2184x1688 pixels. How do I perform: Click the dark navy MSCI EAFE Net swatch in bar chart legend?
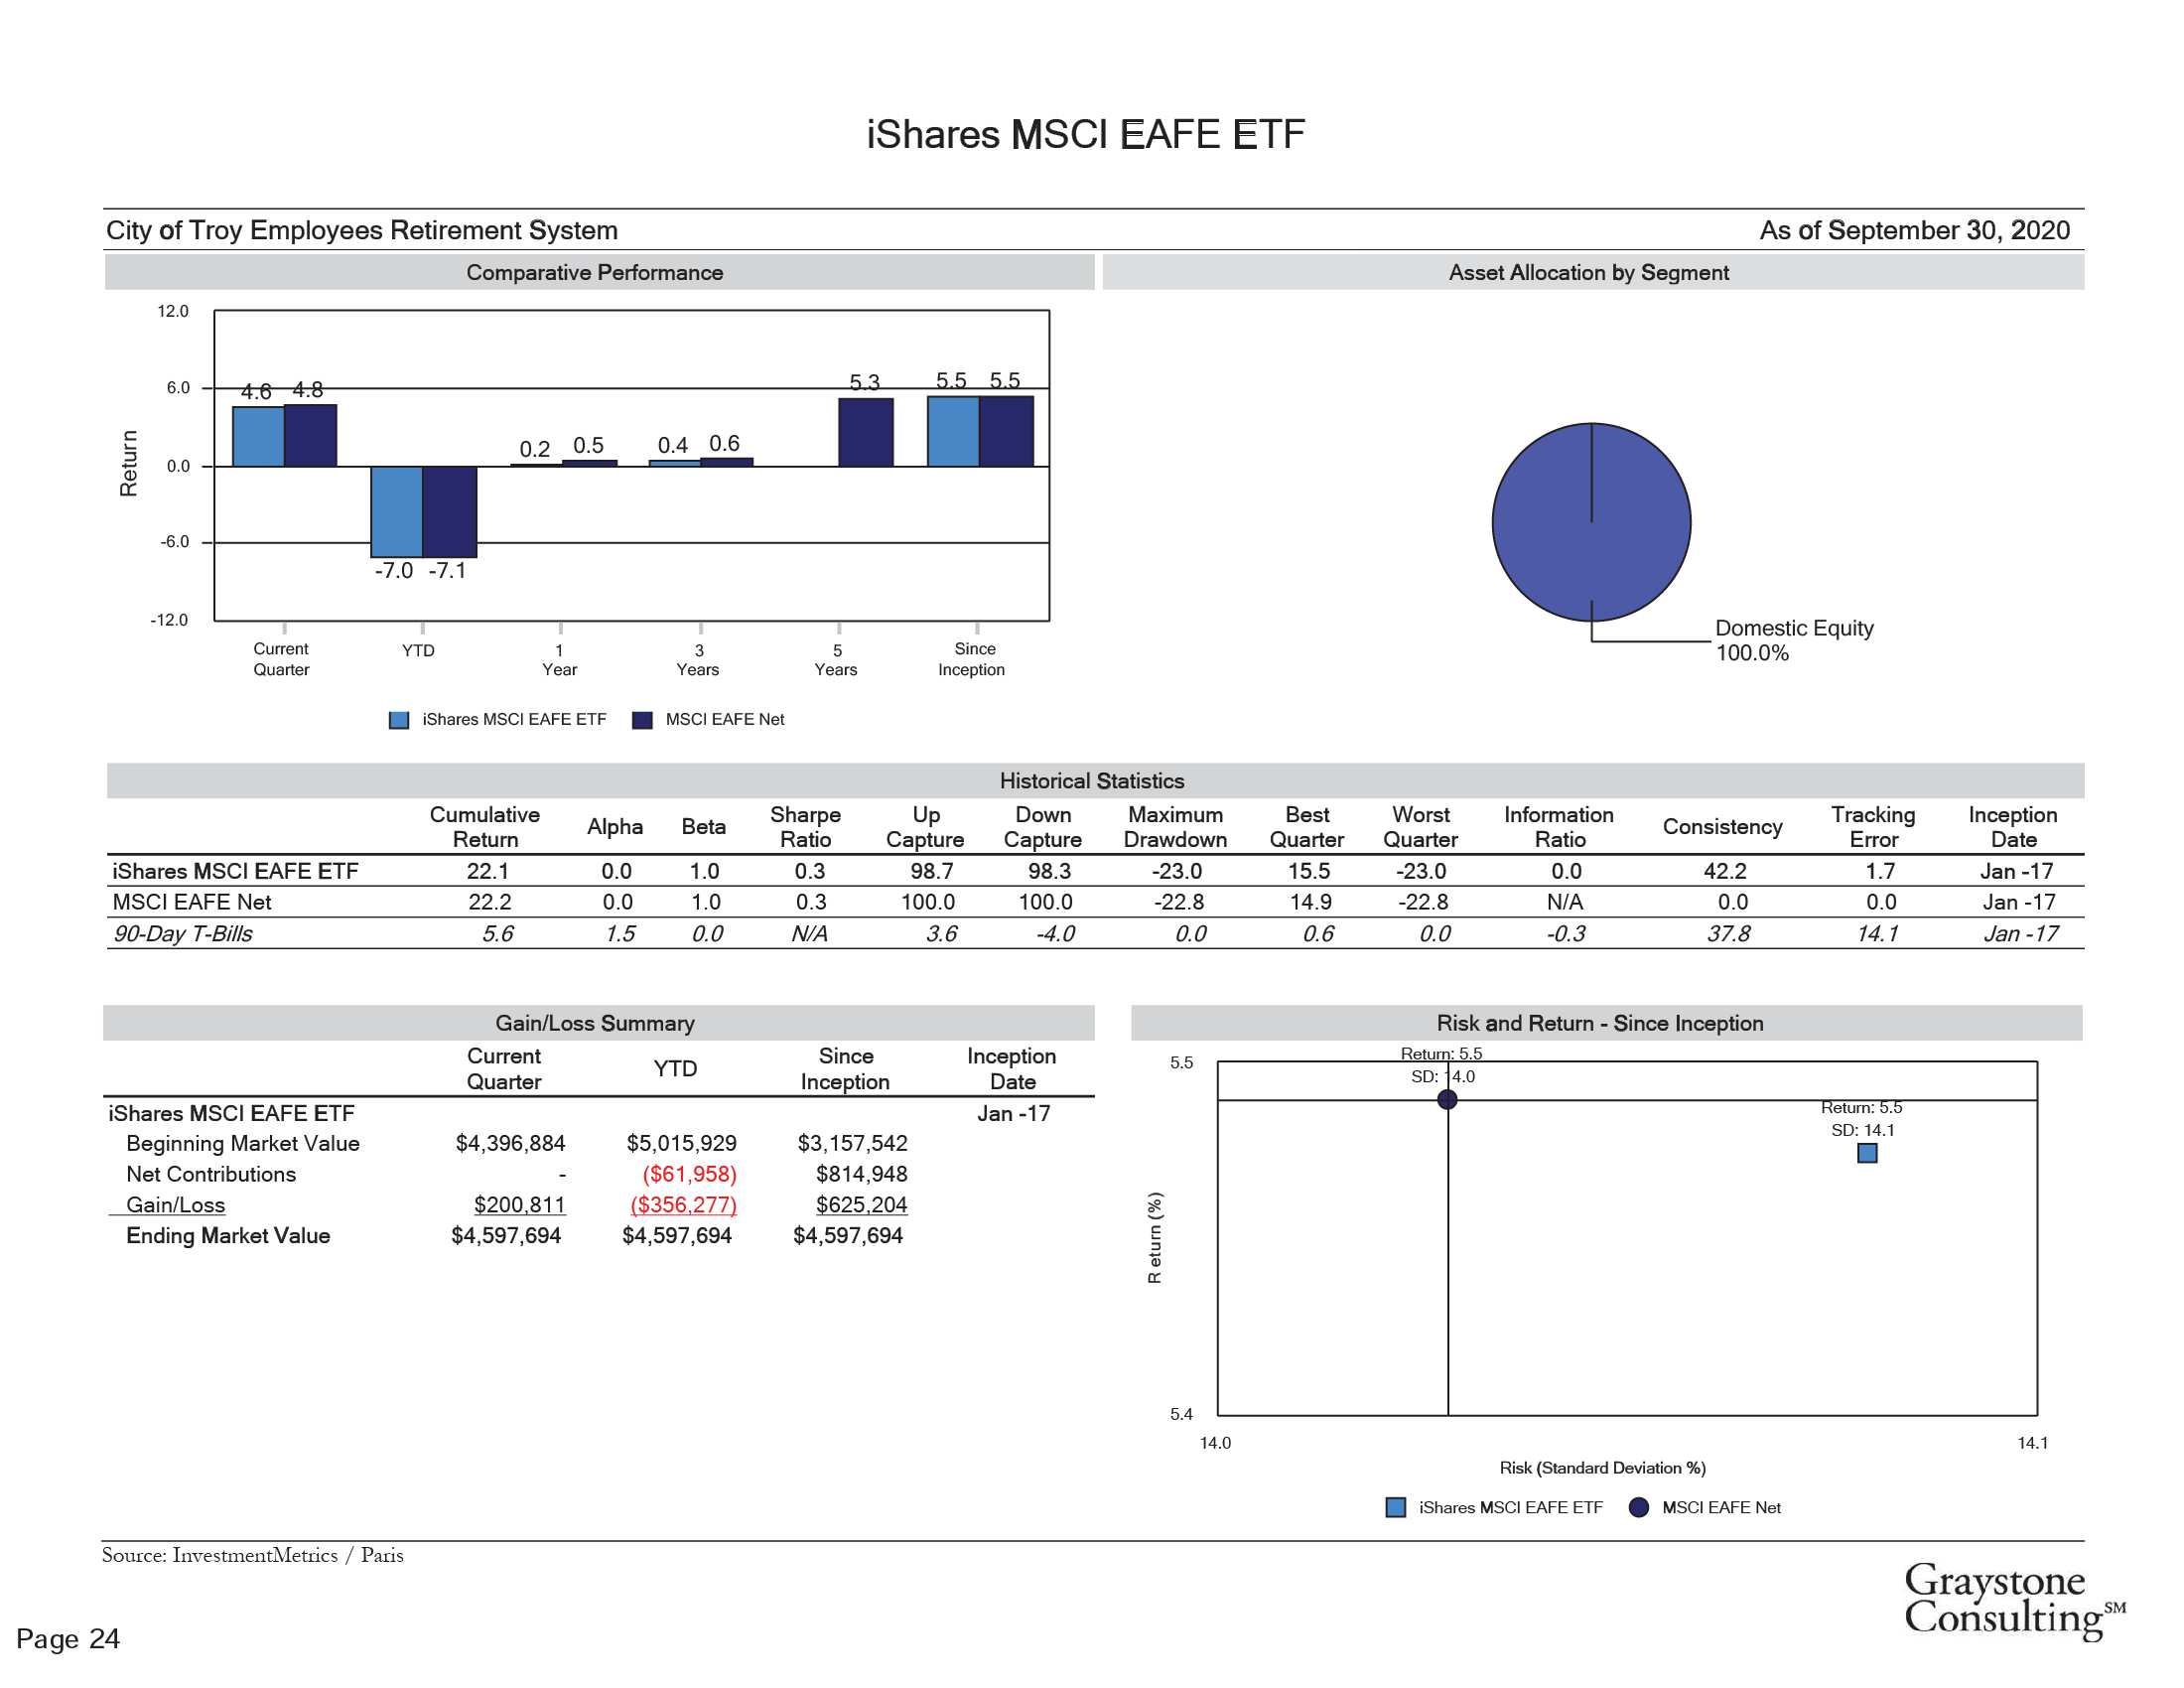click(642, 720)
